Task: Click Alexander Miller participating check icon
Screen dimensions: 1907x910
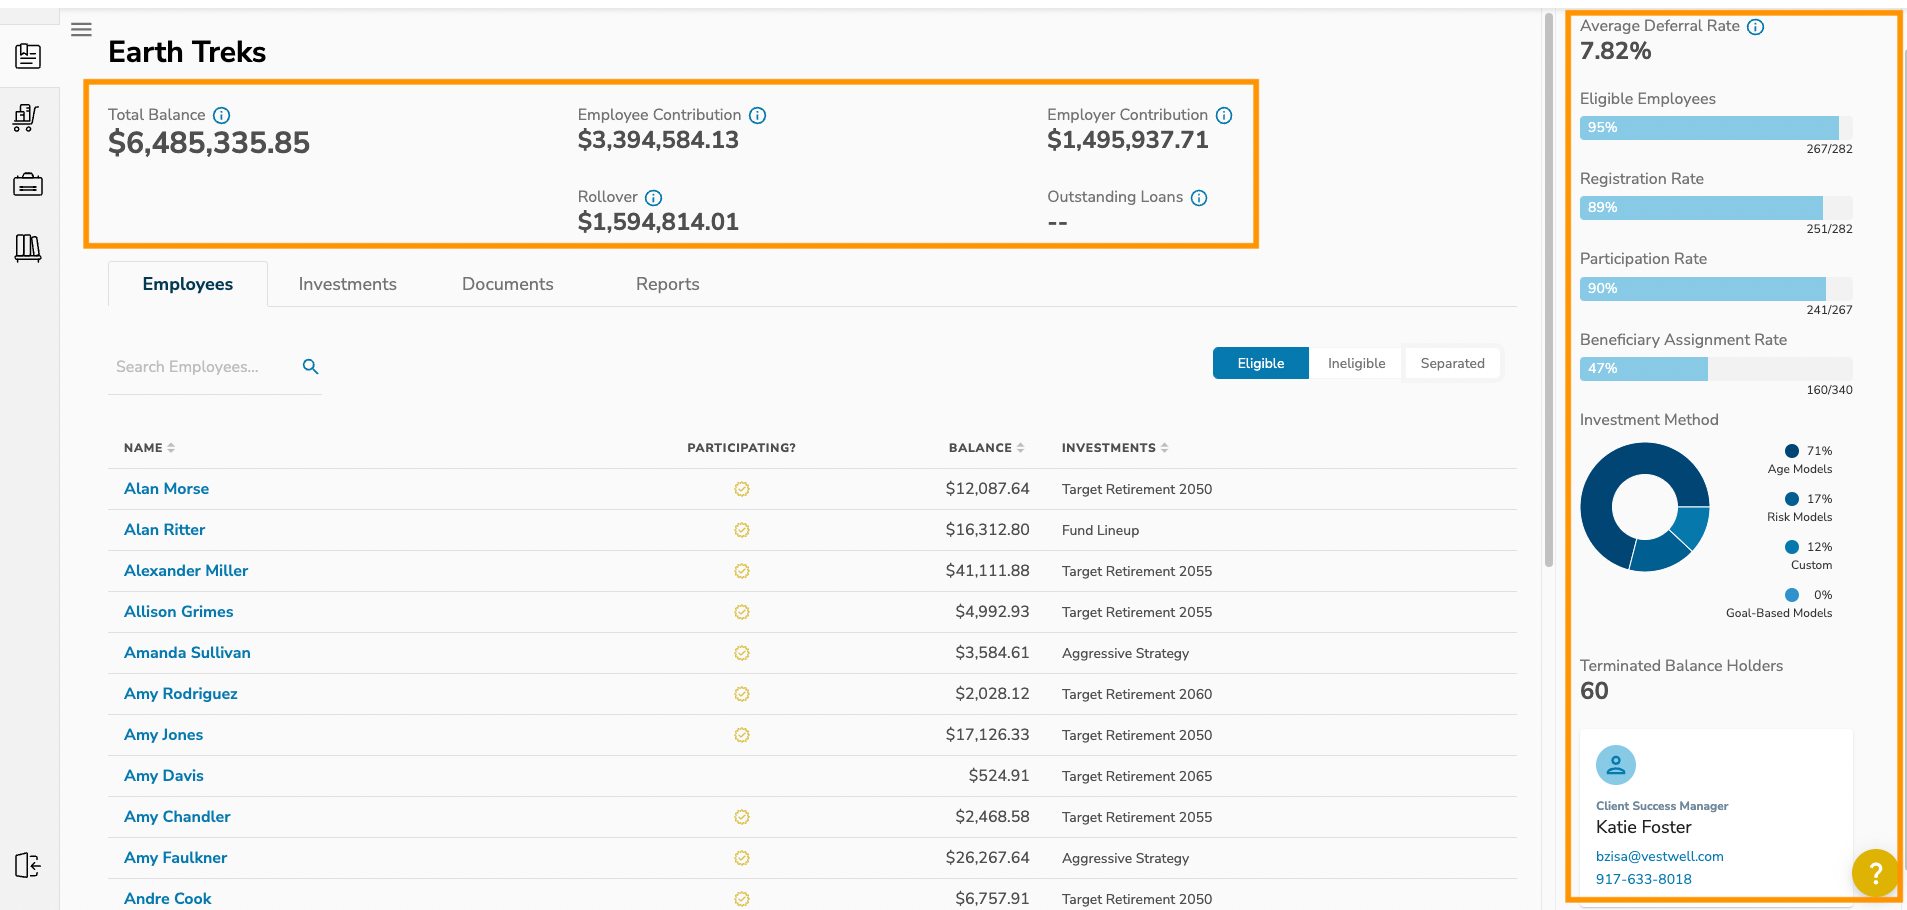Action: 742,571
